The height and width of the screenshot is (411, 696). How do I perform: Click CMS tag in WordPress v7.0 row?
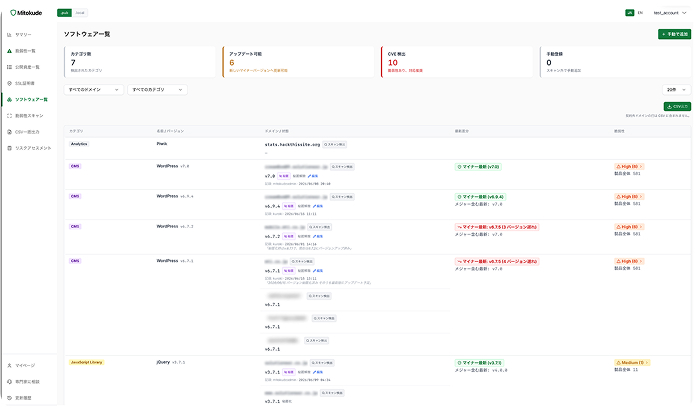pos(75,166)
